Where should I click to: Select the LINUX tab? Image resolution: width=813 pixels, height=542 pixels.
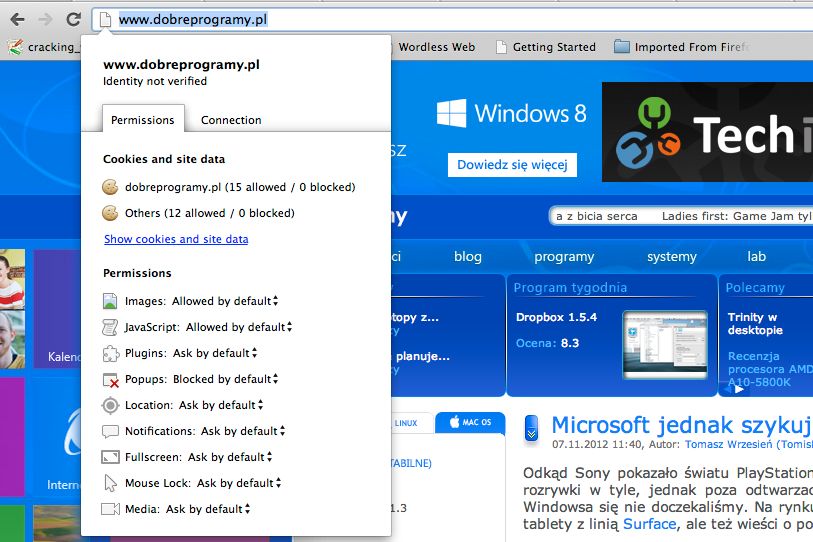pyautogui.click(x=410, y=423)
